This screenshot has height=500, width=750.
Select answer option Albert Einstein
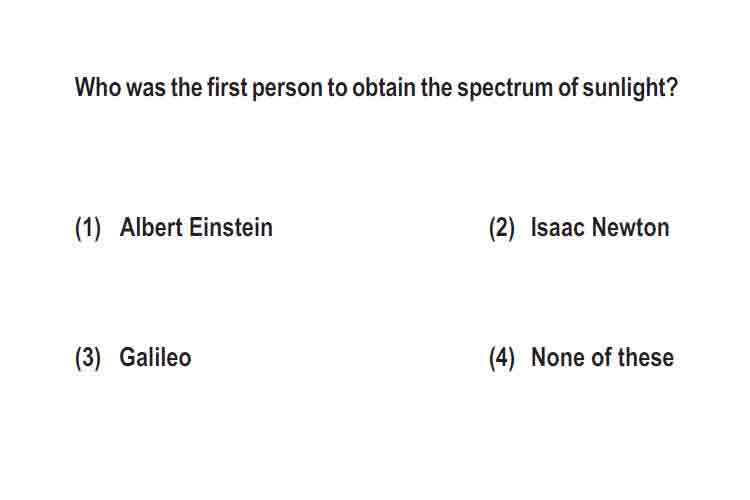tap(196, 227)
